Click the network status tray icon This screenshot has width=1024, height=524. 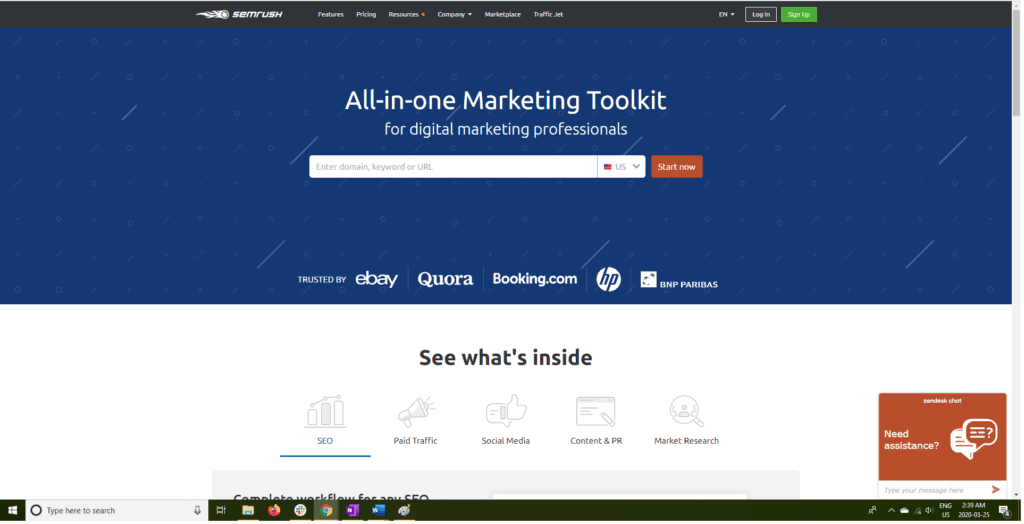click(x=918, y=511)
